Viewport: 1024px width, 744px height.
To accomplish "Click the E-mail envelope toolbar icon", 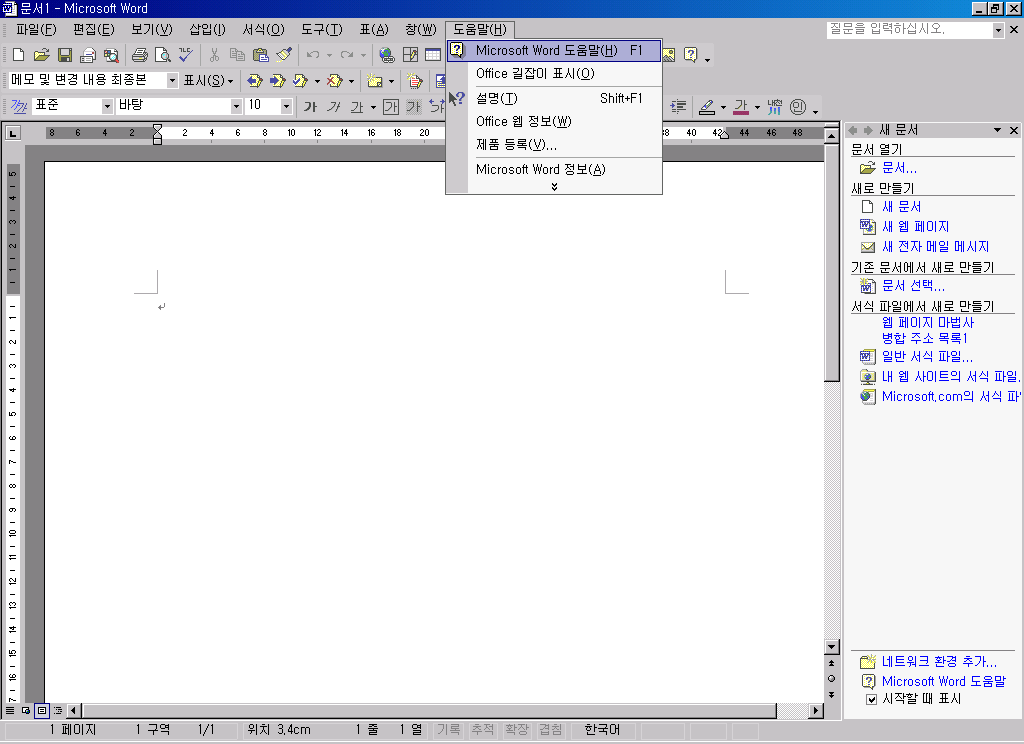I will pyautogui.click(x=88, y=55).
